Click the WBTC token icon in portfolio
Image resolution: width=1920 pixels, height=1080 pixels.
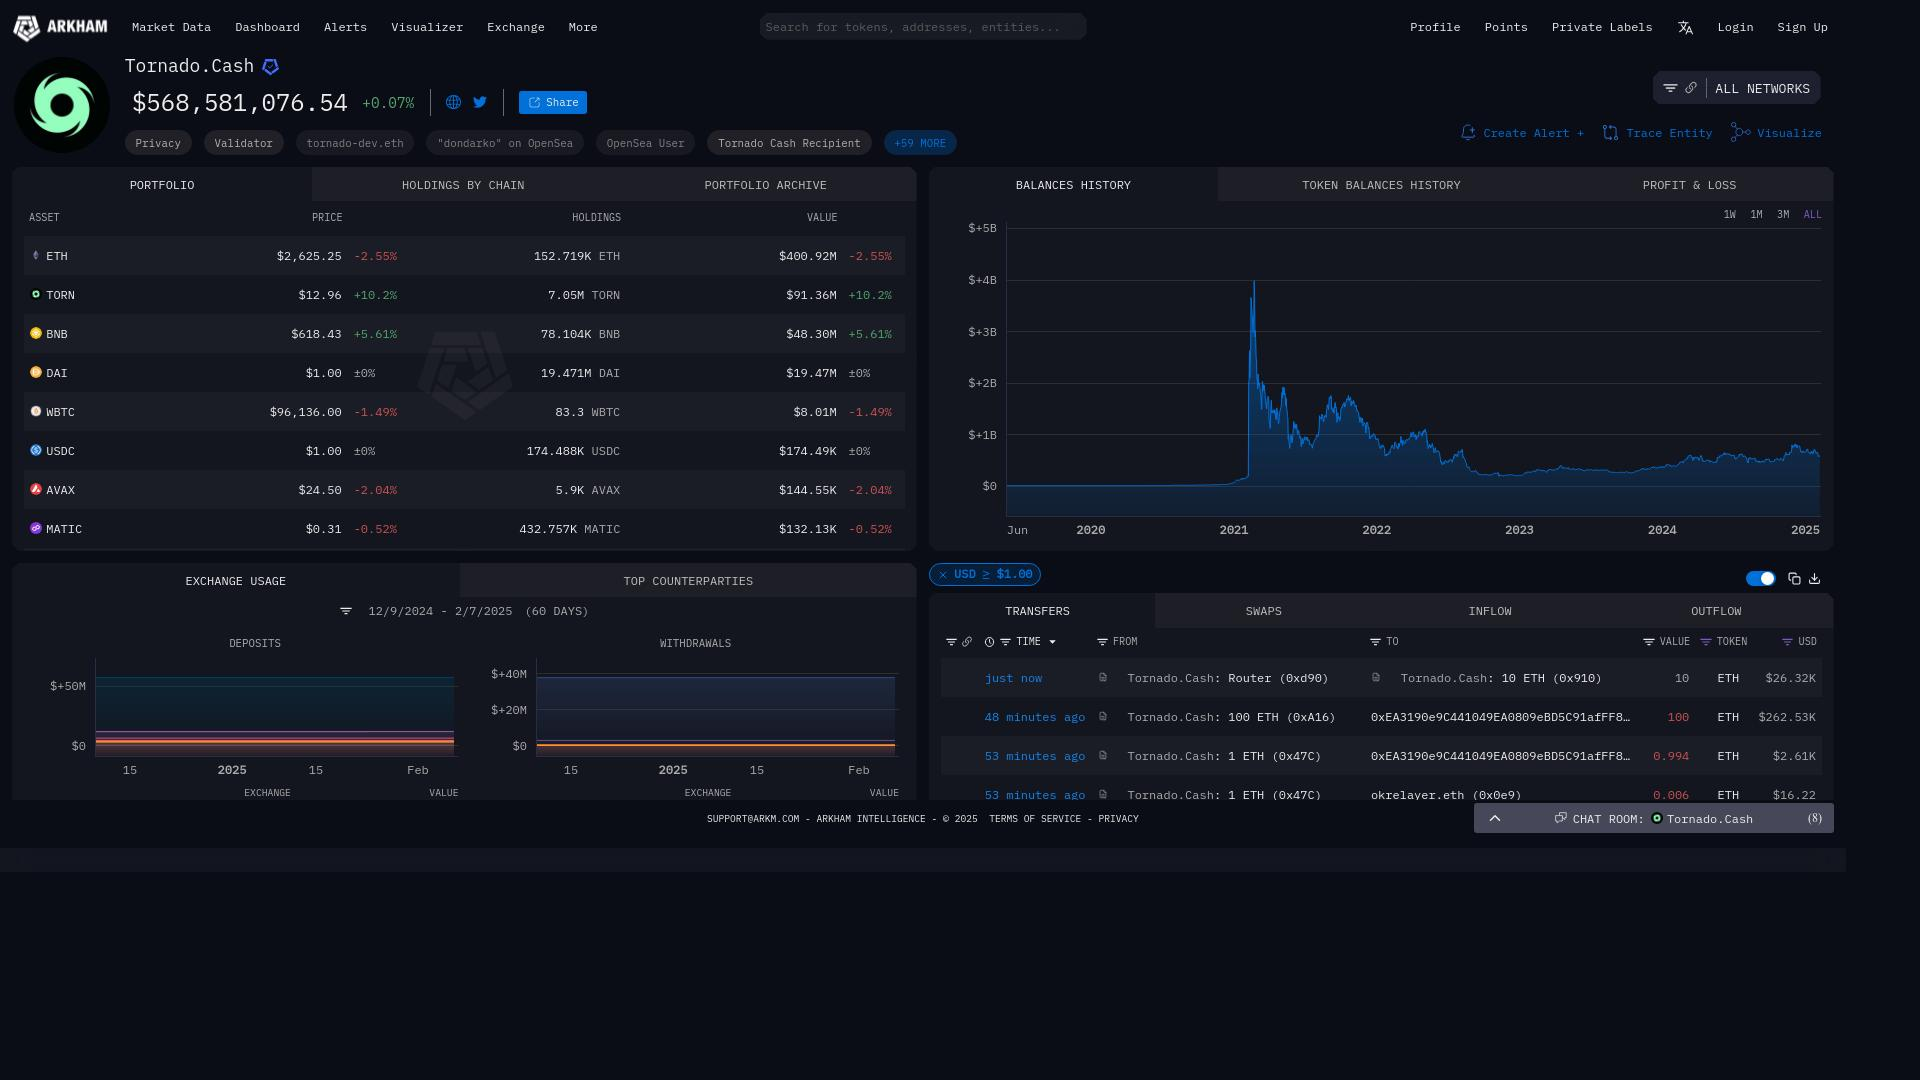[x=36, y=412]
